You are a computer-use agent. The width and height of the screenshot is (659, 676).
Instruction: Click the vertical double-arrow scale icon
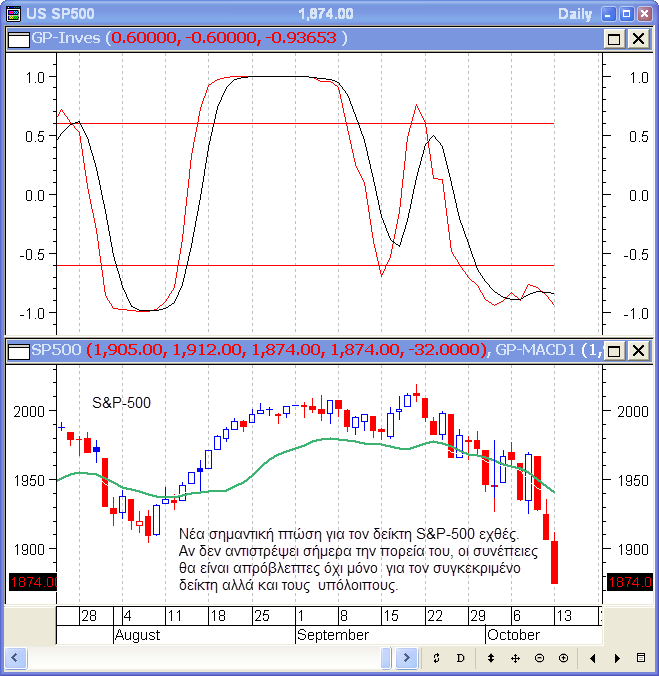(491, 658)
